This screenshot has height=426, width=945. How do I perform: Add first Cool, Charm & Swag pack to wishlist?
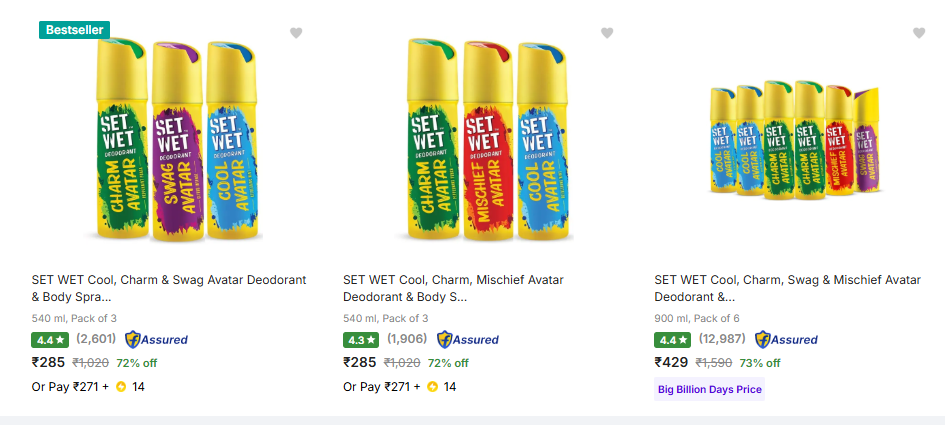click(x=296, y=33)
